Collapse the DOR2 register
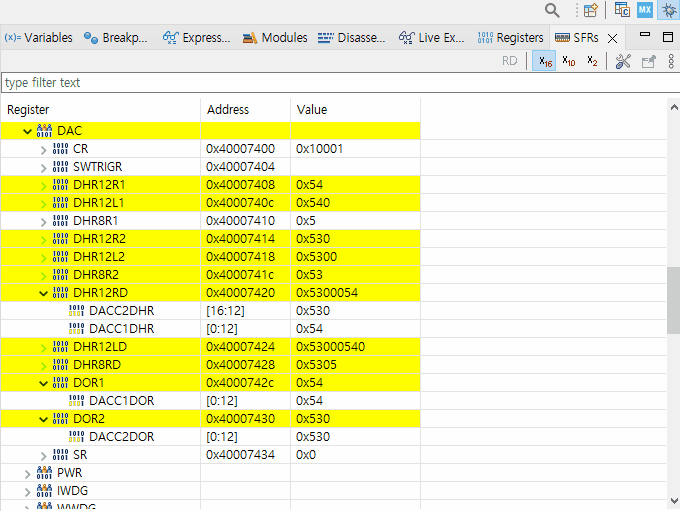 click(43, 419)
